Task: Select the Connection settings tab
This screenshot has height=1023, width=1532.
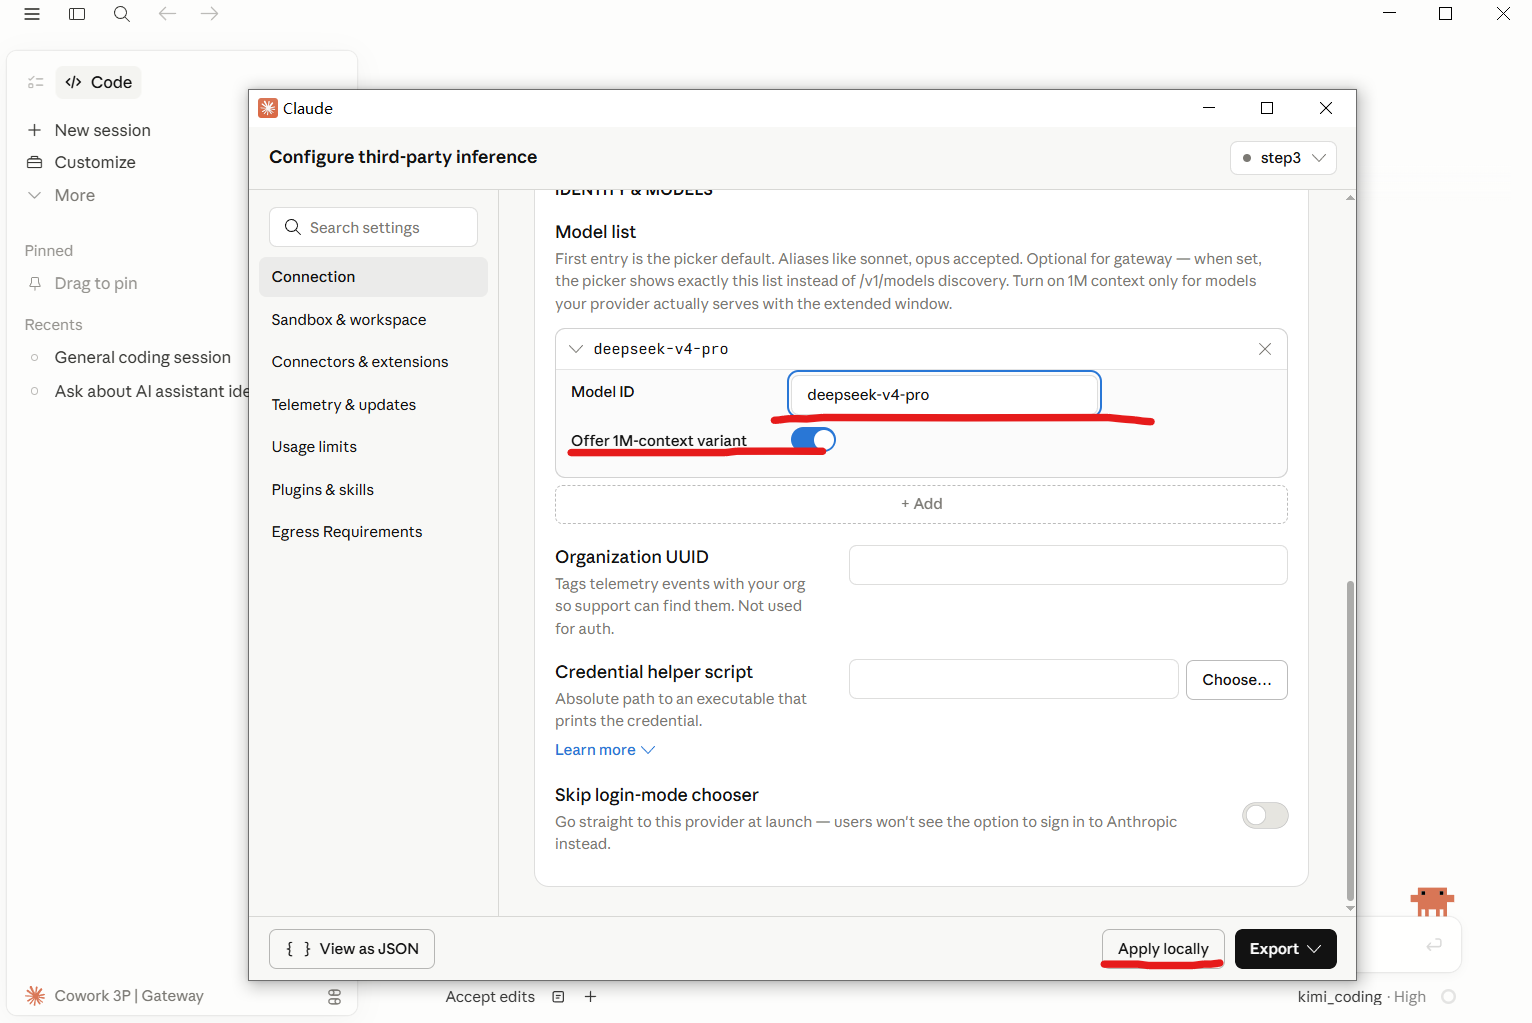Action: 373,277
